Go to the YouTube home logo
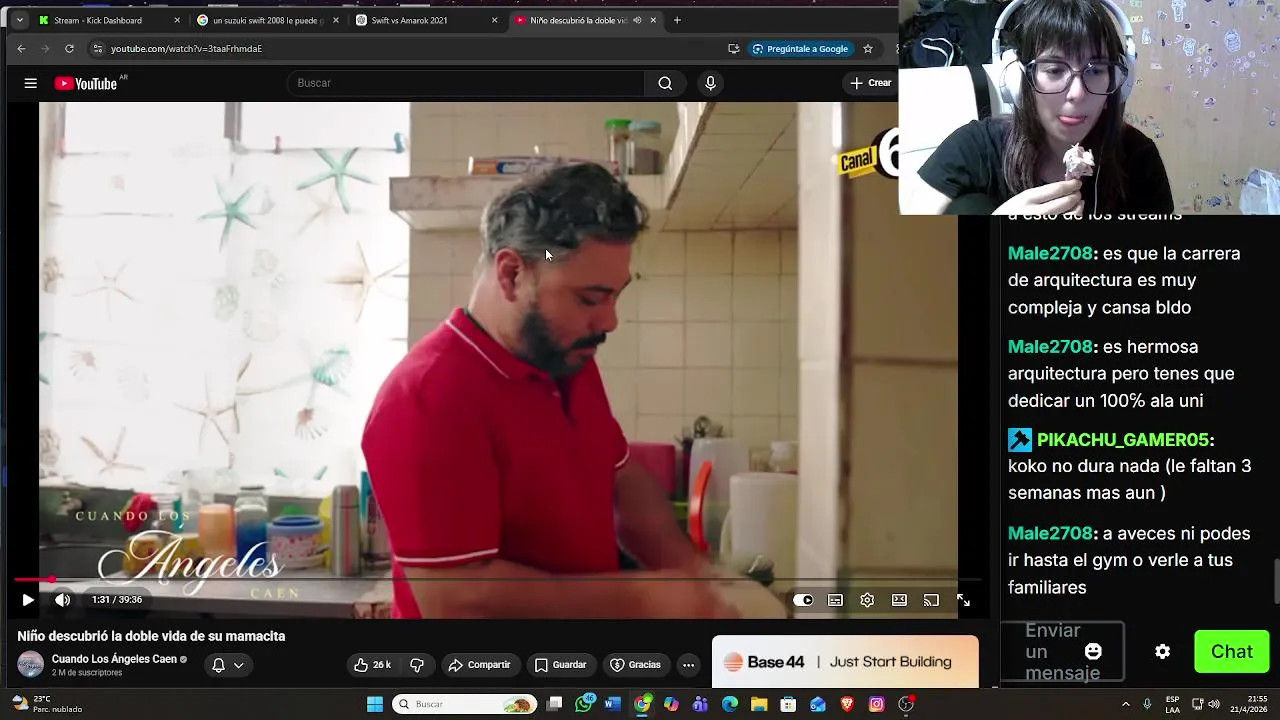Viewport: 1280px width, 720px height. click(86, 83)
